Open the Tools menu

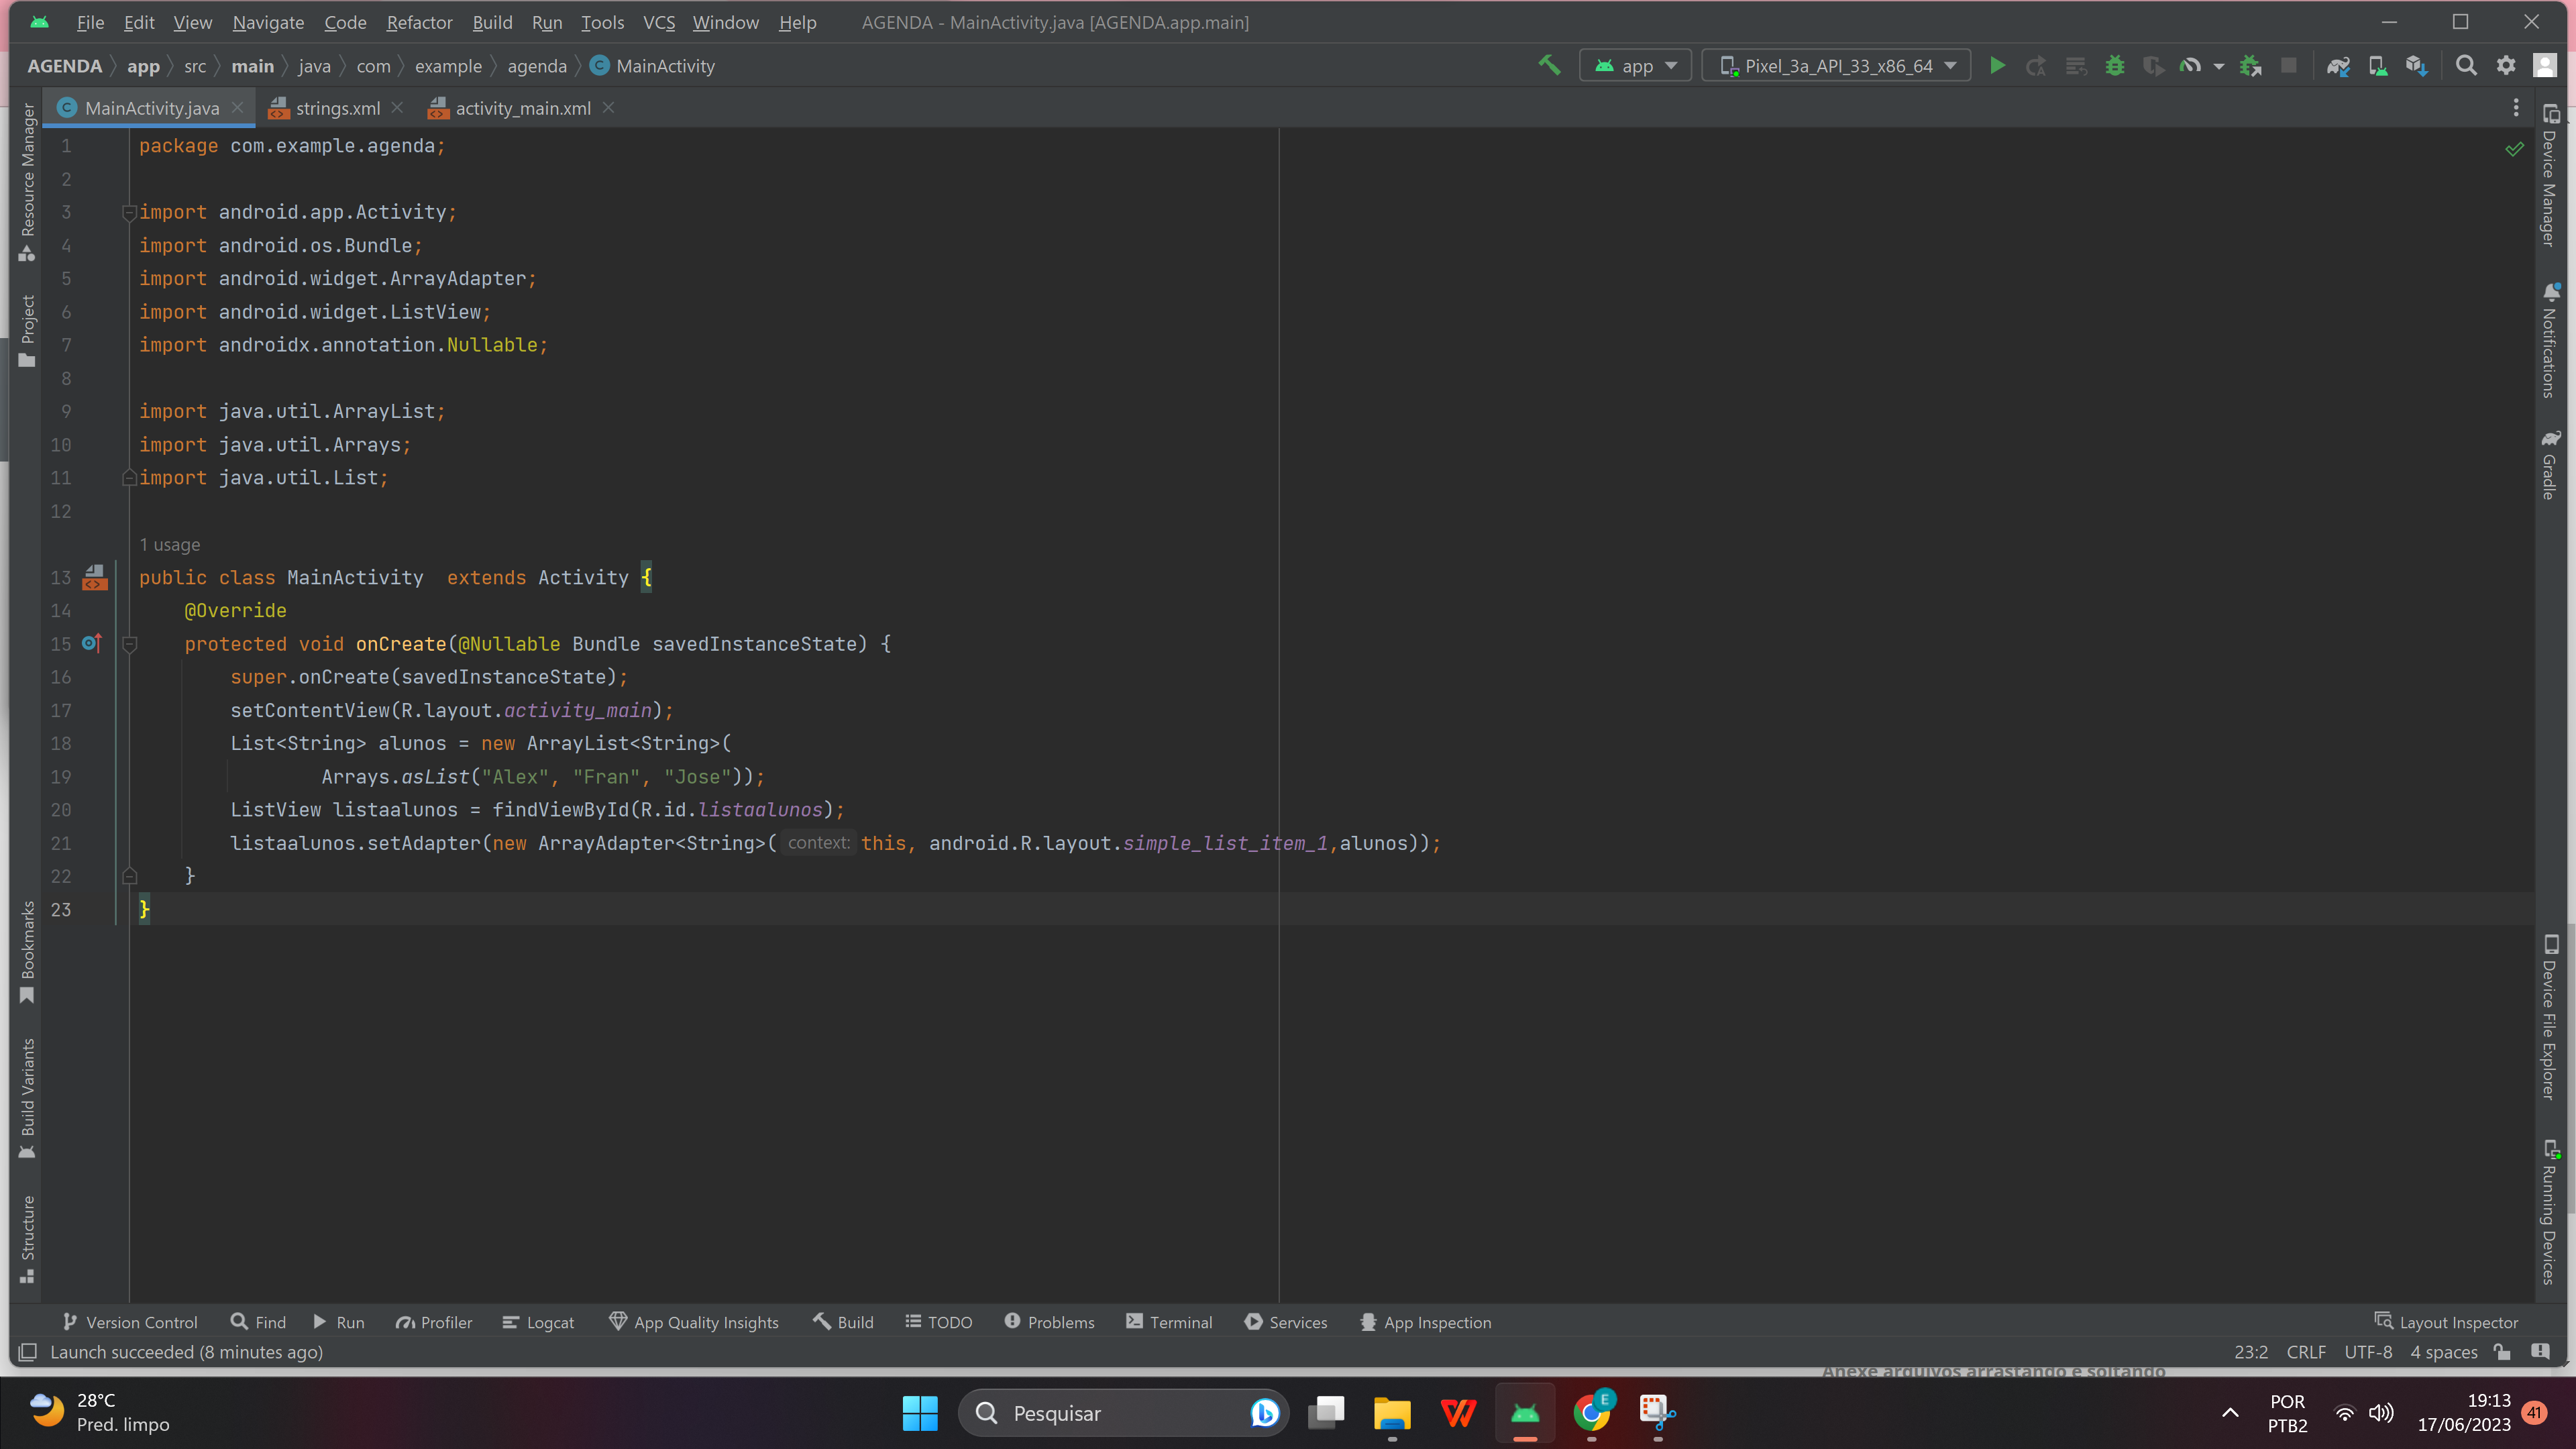point(602,22)
